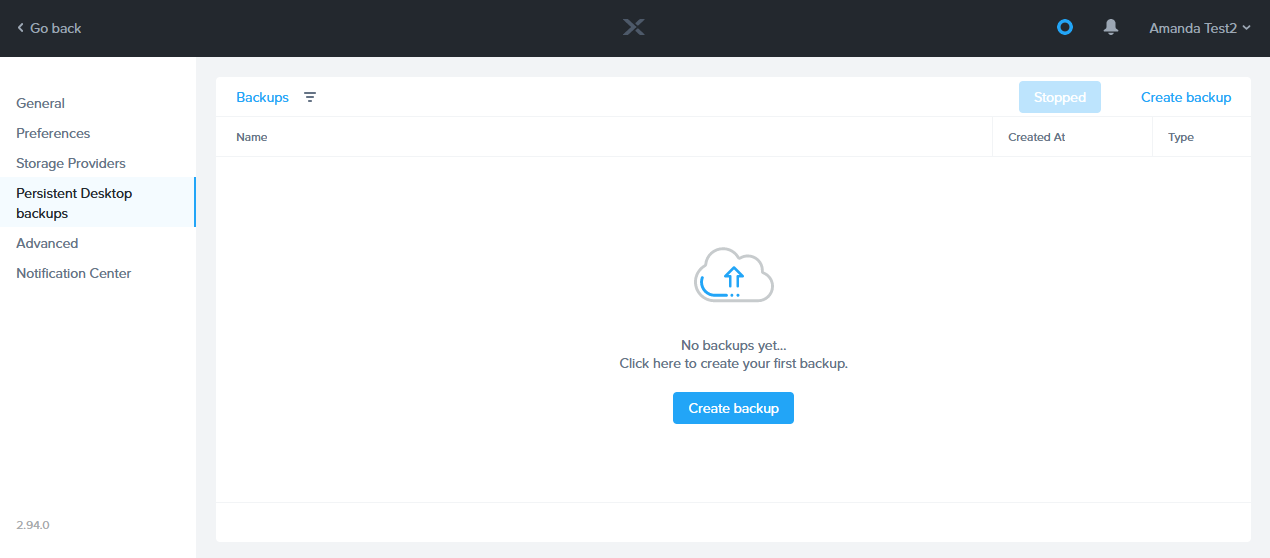The image size is (1270, 558).
Task: Click the Type column header
Action: (1181, 137)
